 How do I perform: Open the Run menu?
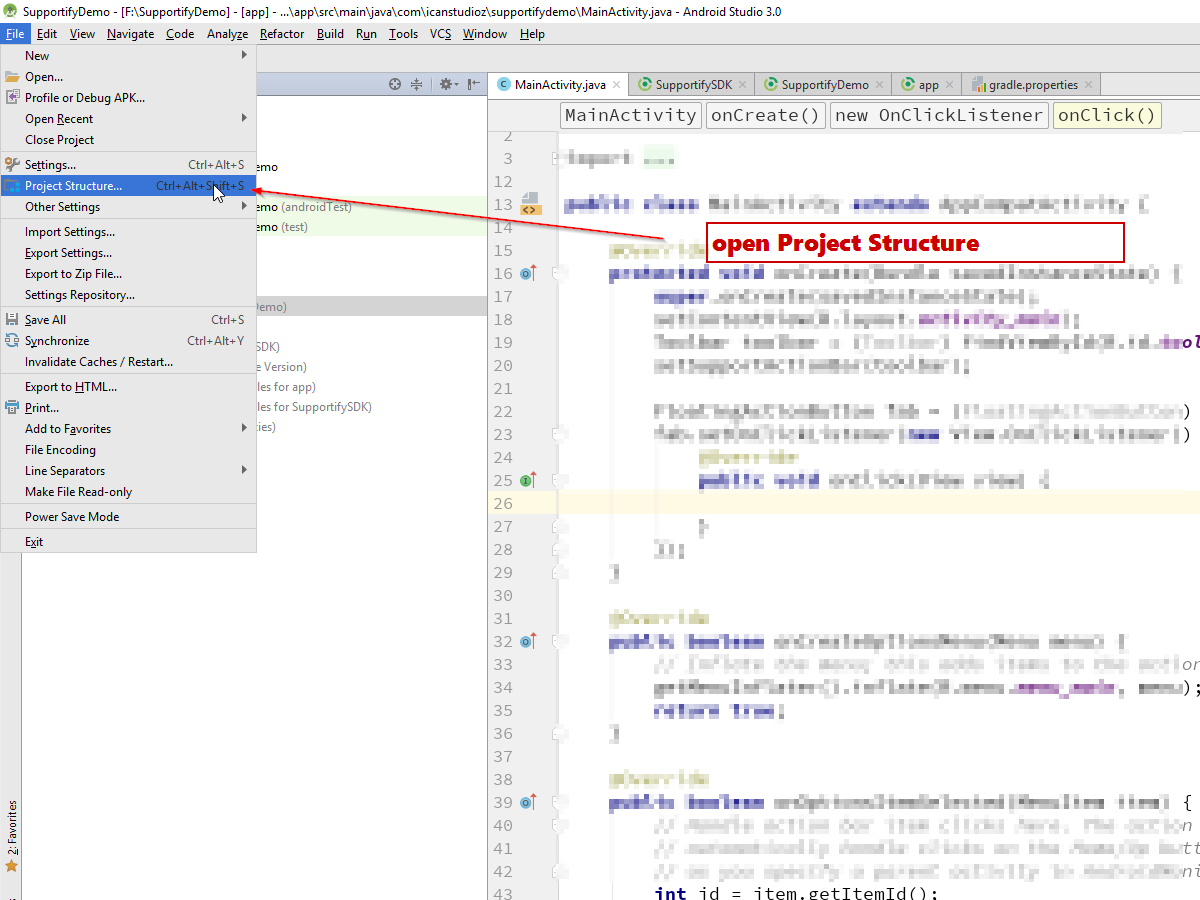366,34
